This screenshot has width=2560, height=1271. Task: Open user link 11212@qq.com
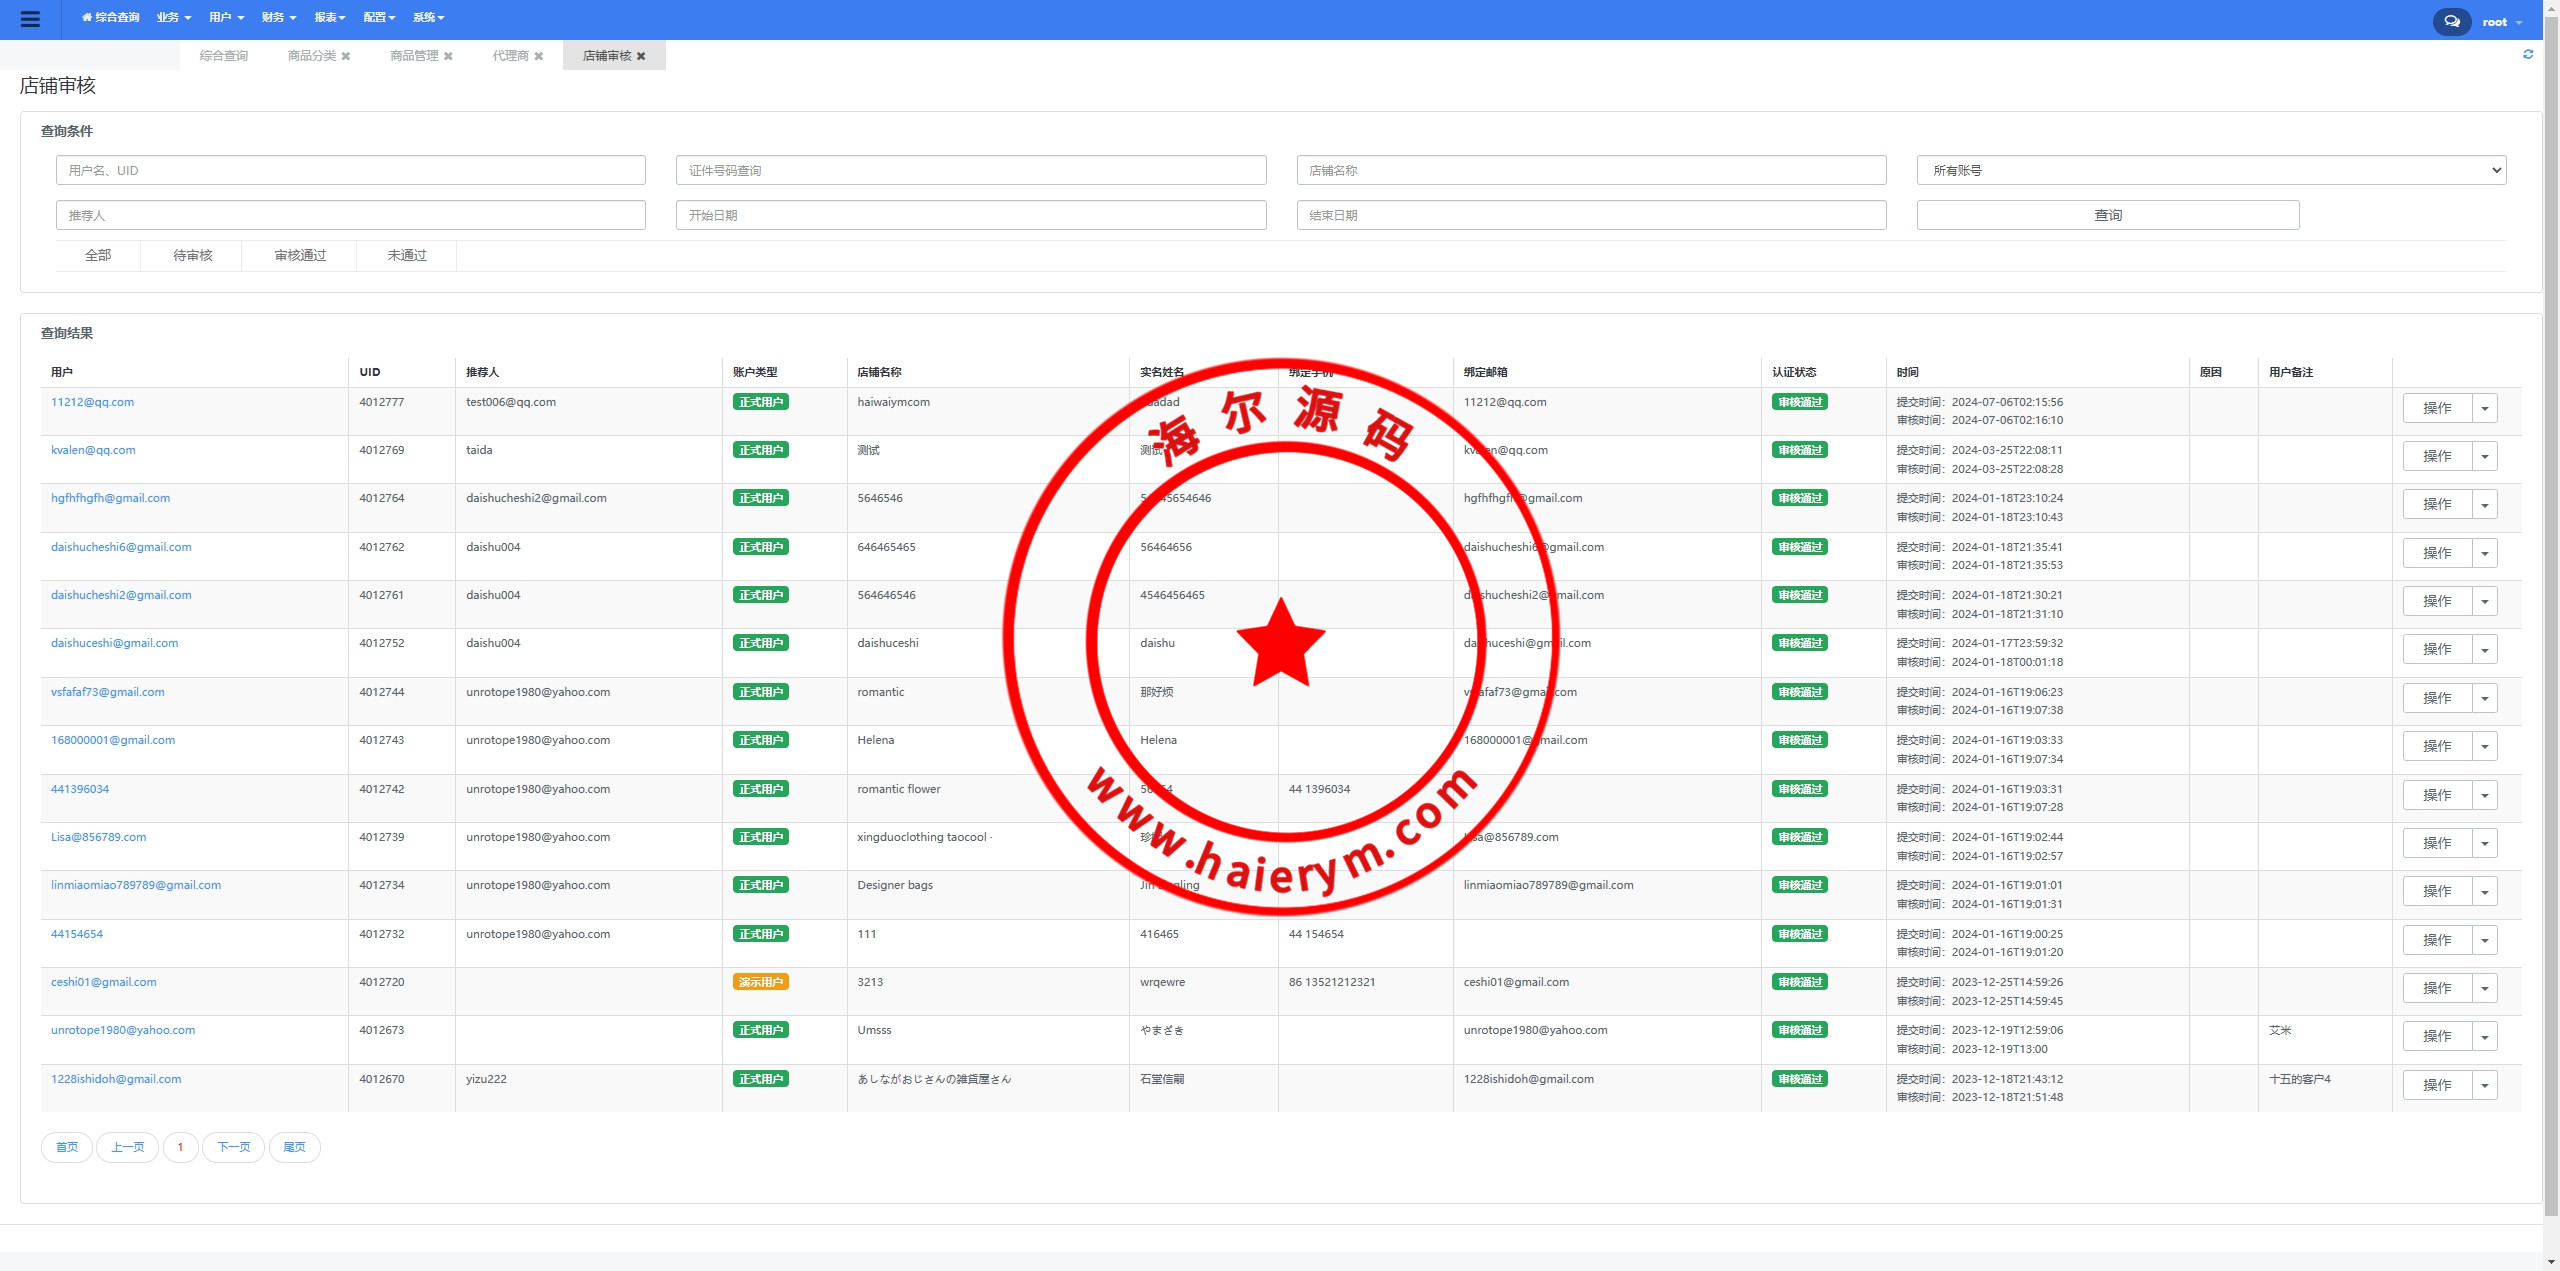point(92,402)
